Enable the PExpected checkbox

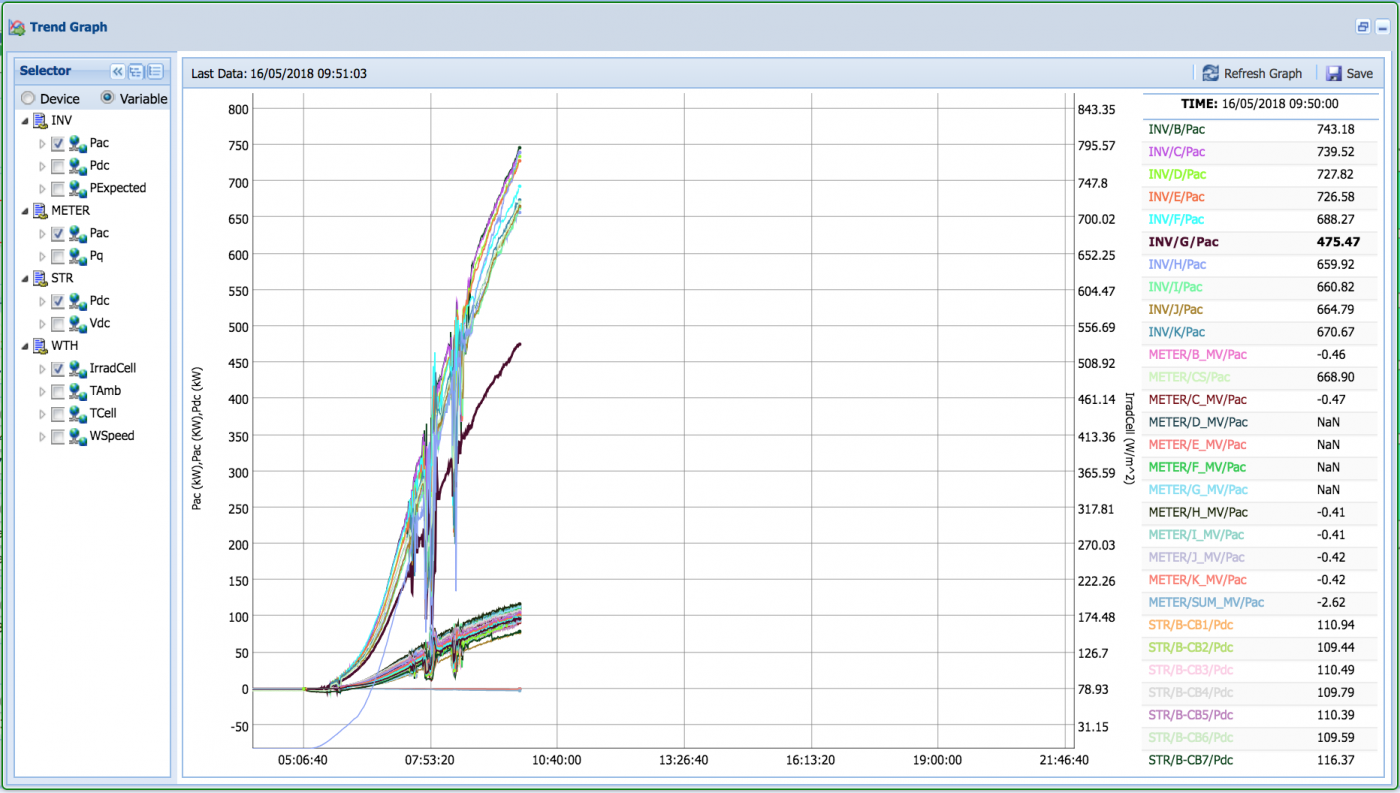58,189
